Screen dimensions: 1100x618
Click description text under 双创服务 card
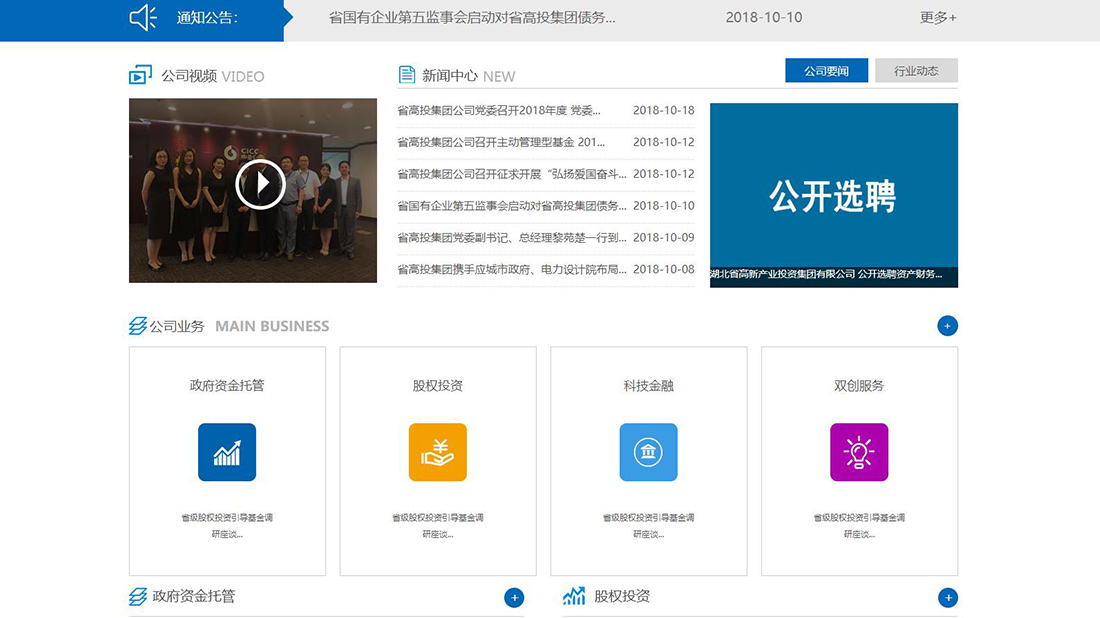tap(859, 525)
